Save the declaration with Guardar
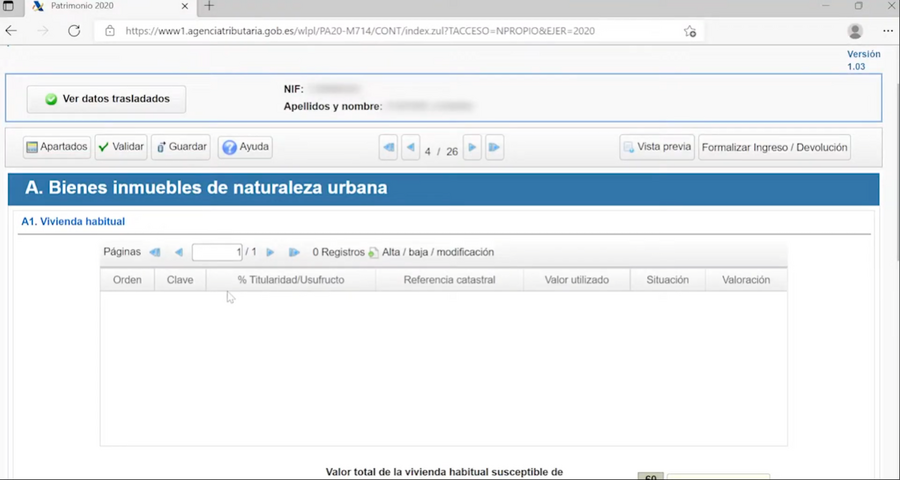 (181, 147)
